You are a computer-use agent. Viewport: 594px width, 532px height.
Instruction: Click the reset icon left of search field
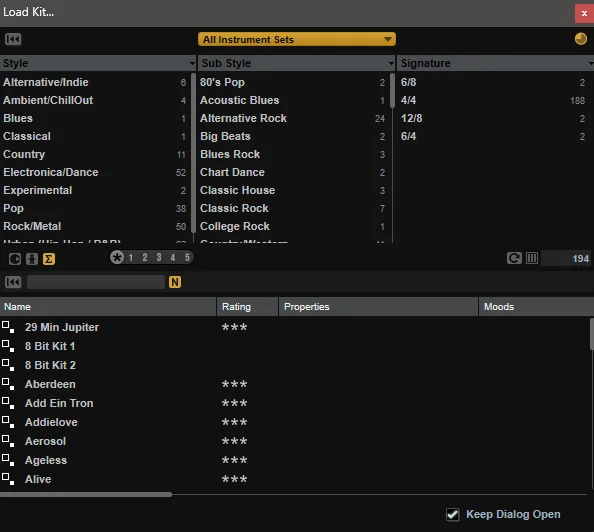(13, 282)
